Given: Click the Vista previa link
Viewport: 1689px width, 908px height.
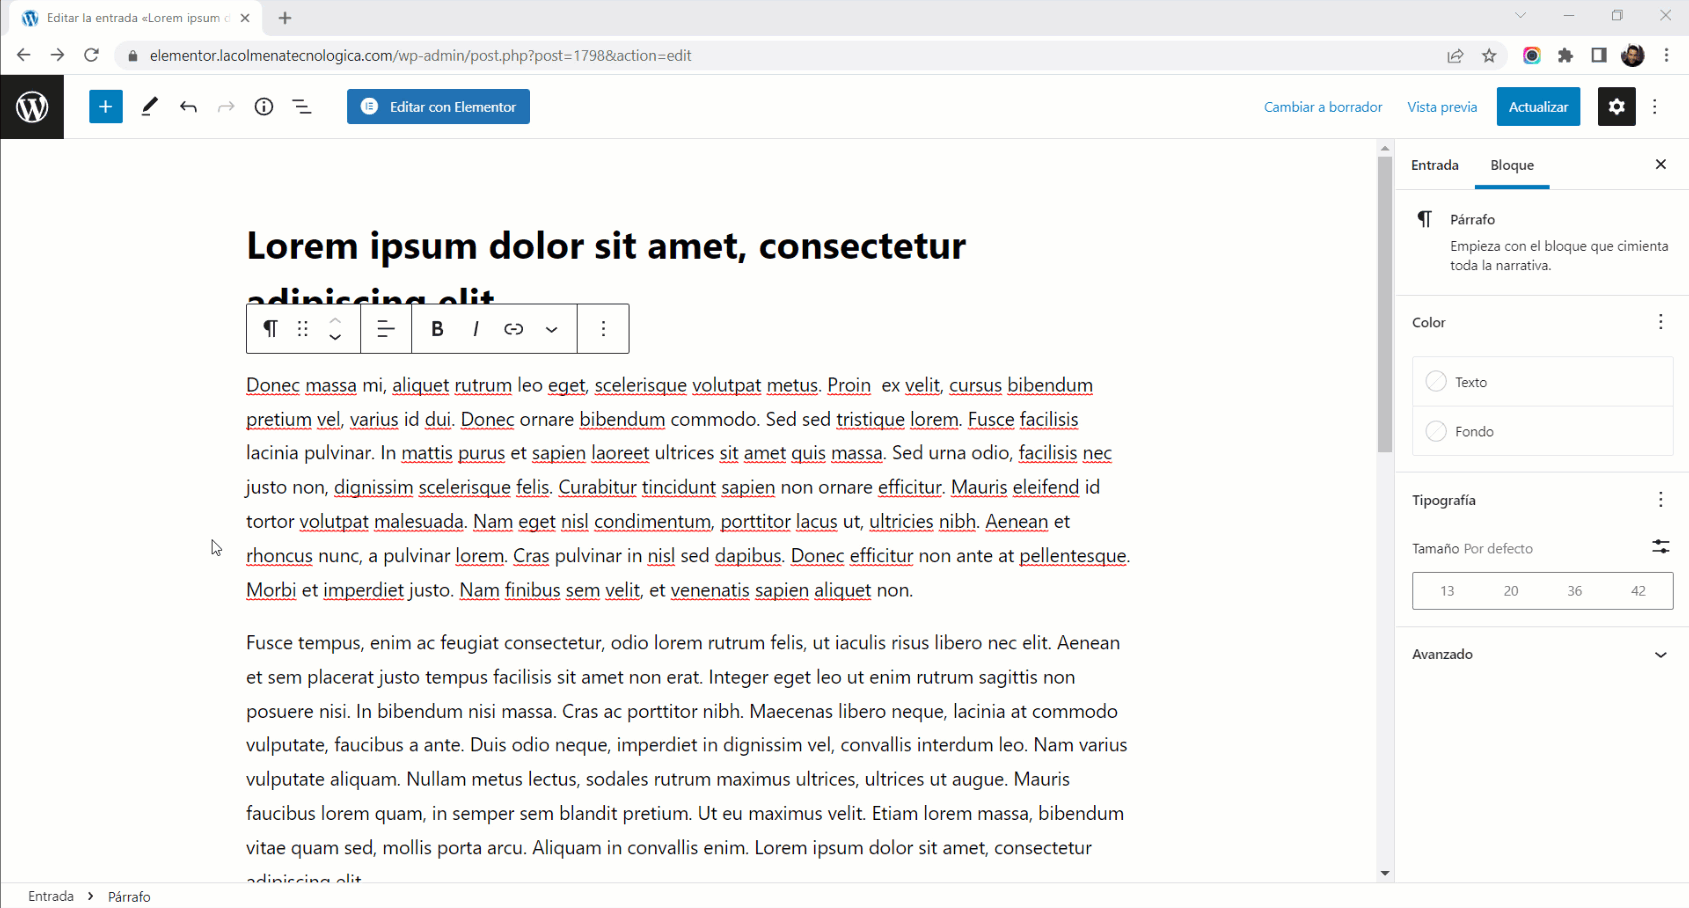Looking at the screenshot, I should (x=1441, y=107).
